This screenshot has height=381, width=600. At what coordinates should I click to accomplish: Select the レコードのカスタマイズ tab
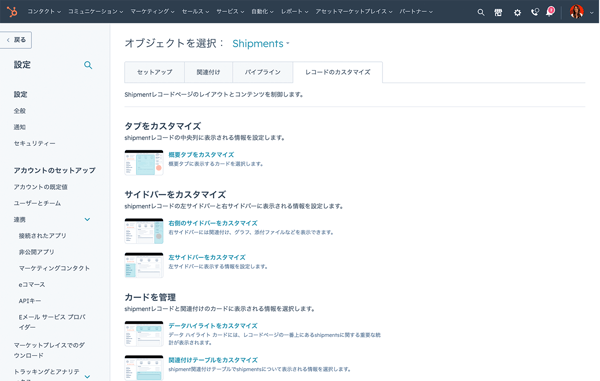(338, 72)
